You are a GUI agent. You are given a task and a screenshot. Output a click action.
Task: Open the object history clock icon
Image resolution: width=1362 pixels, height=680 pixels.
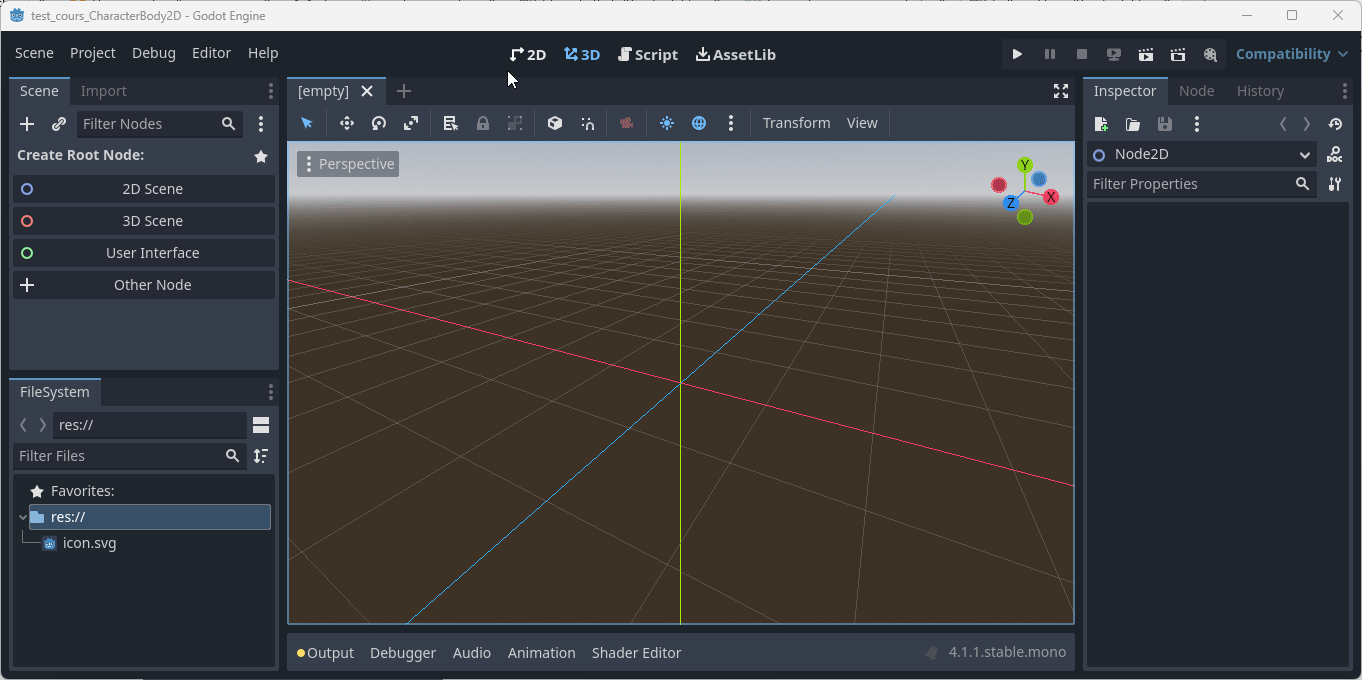click(x=1335, y=124)
